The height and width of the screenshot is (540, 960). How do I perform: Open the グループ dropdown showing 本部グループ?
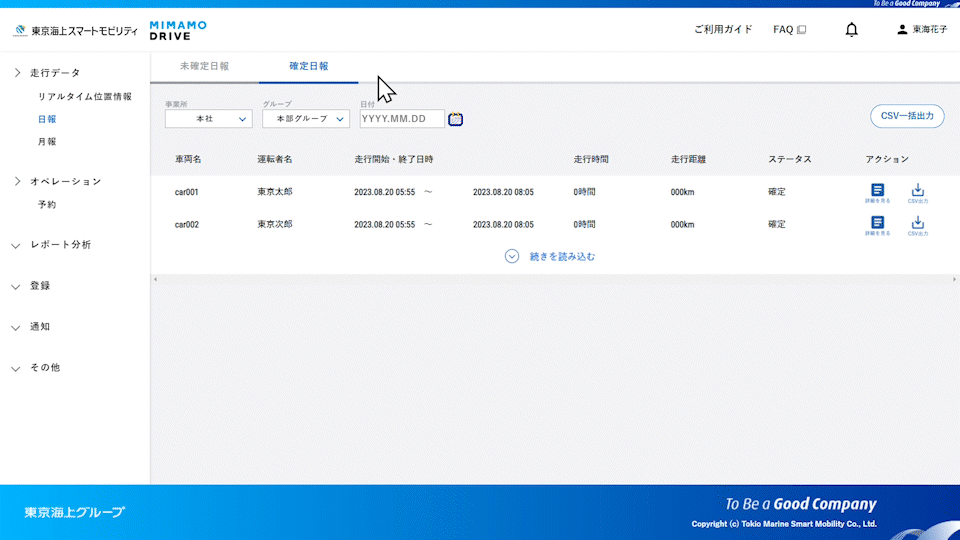[x=306, y=119]
